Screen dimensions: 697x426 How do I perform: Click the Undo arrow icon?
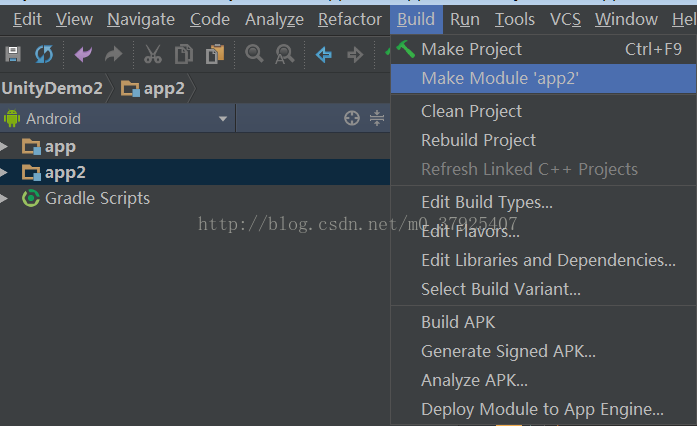click(x=83, y=54)
